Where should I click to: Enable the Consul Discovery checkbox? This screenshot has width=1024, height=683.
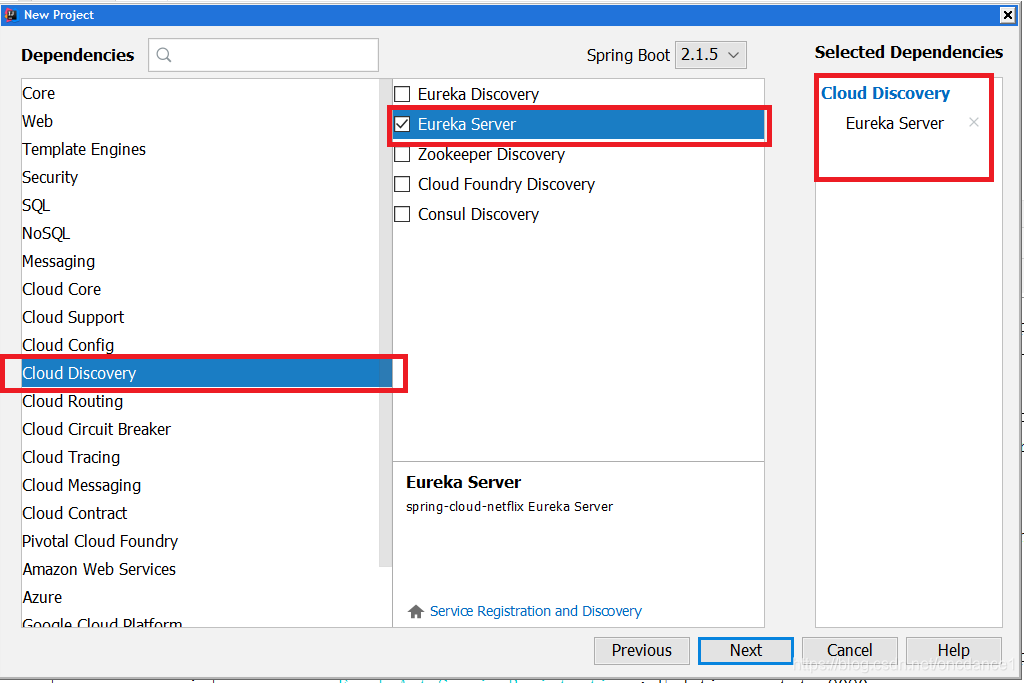coord(402,214)
